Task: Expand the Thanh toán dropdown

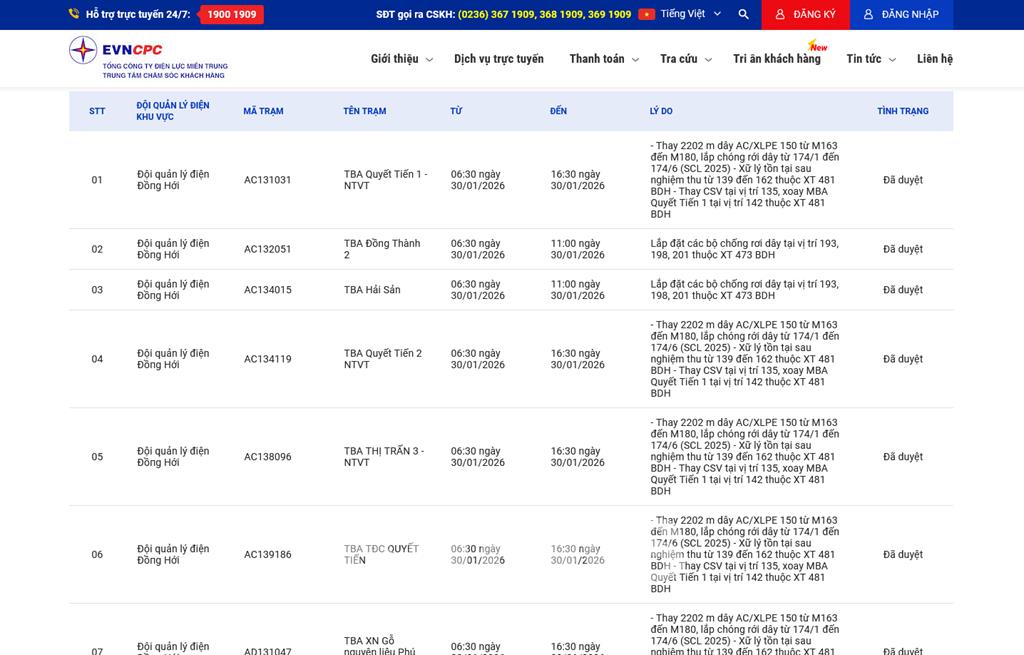Action: 604,59
